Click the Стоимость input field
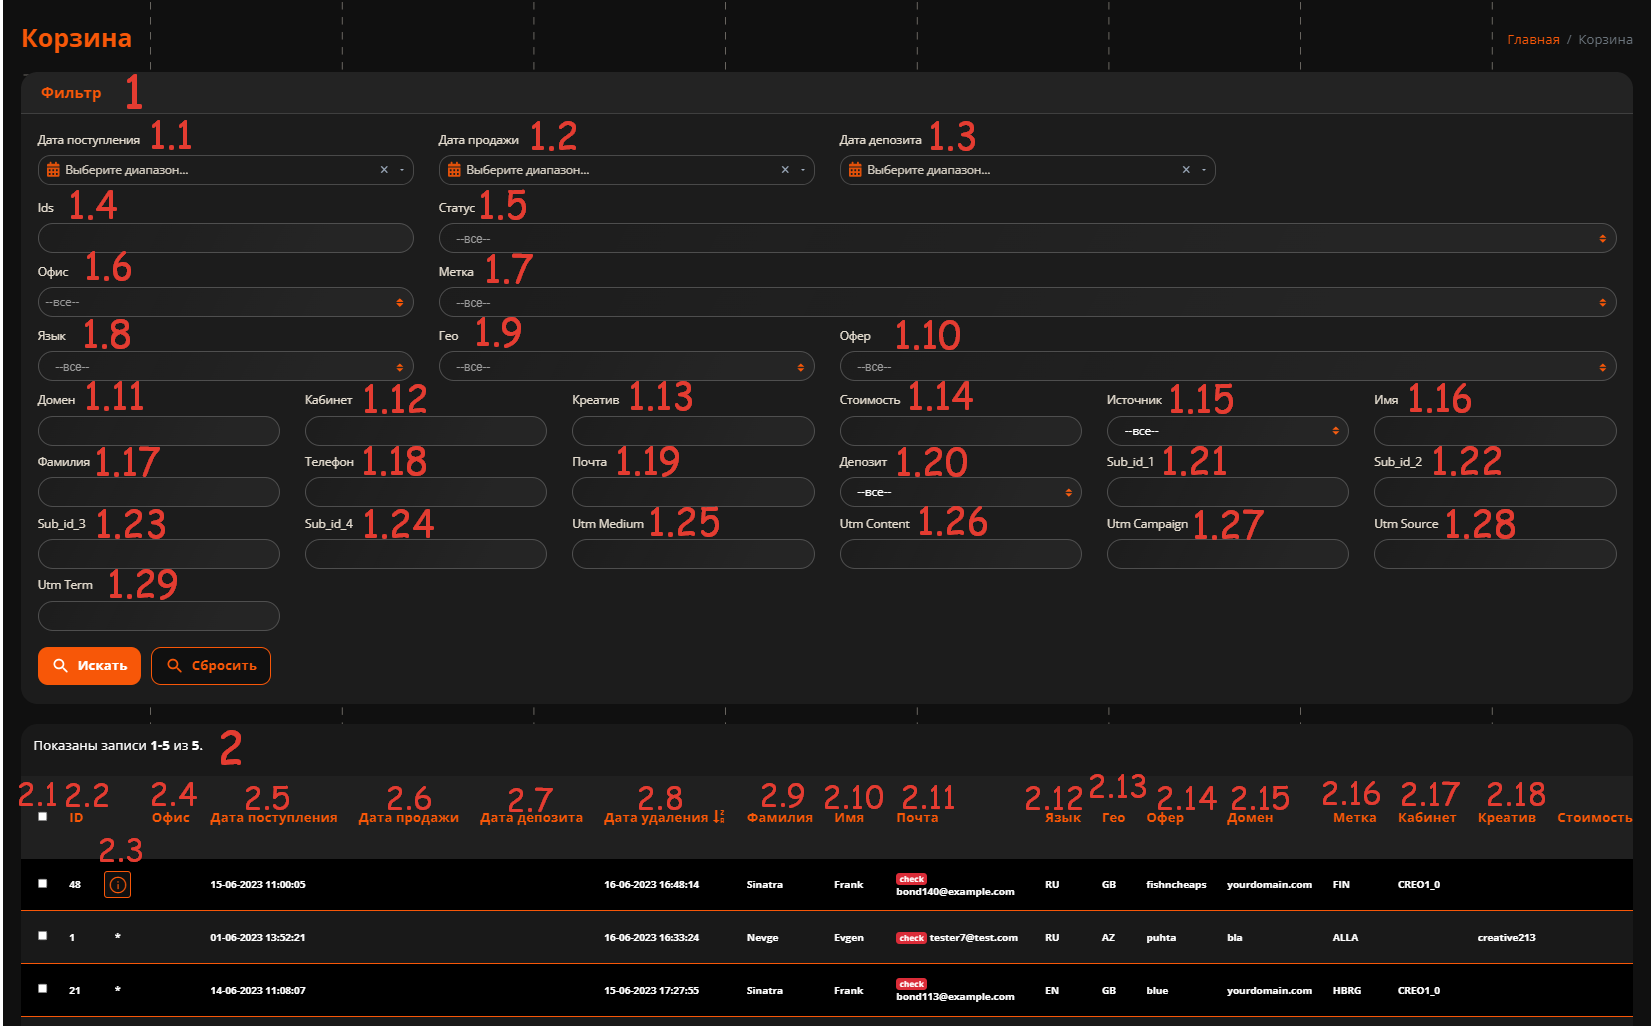Image resolution: width=1651 pixels, height=1026 pixels. (x=960, y=431)
